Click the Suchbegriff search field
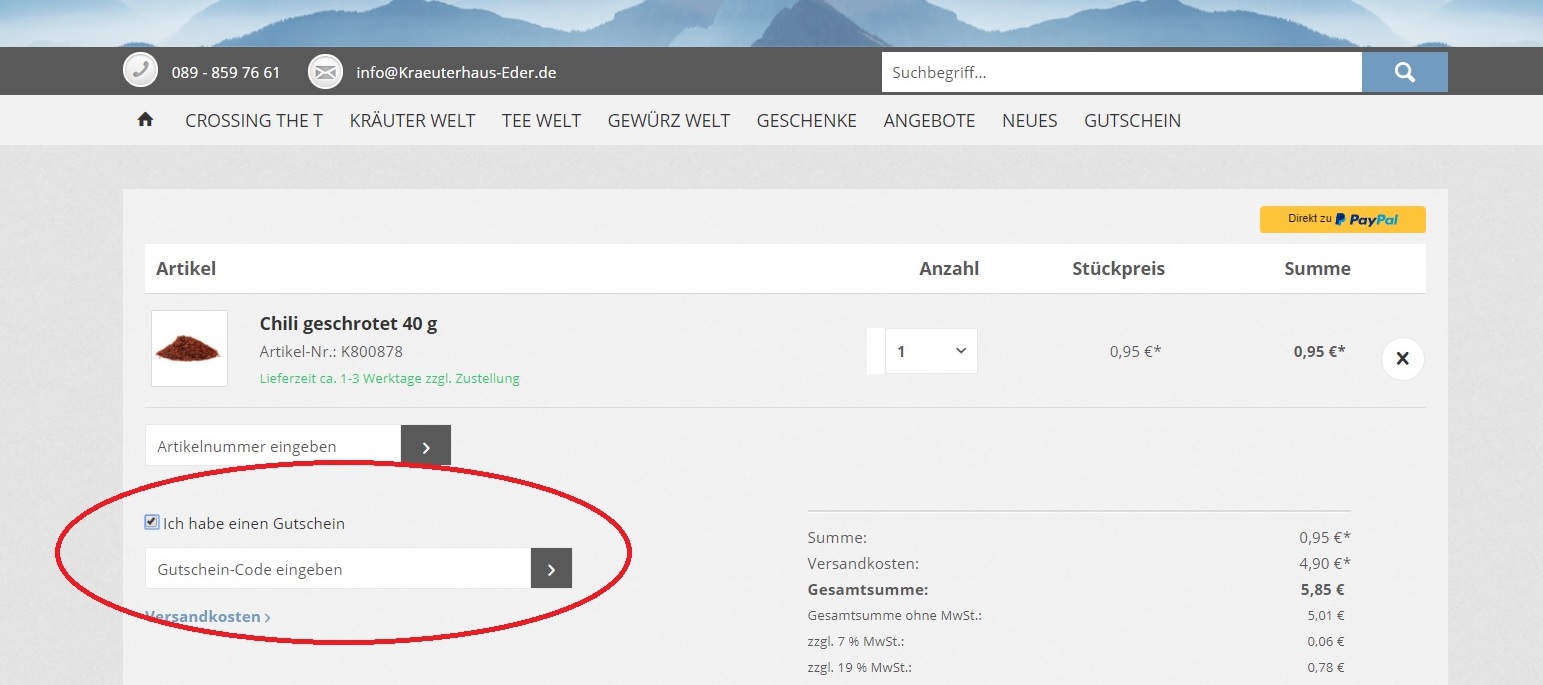Screen dimensions: 1543x685 pyautogui.click(x=1121, y=72)
